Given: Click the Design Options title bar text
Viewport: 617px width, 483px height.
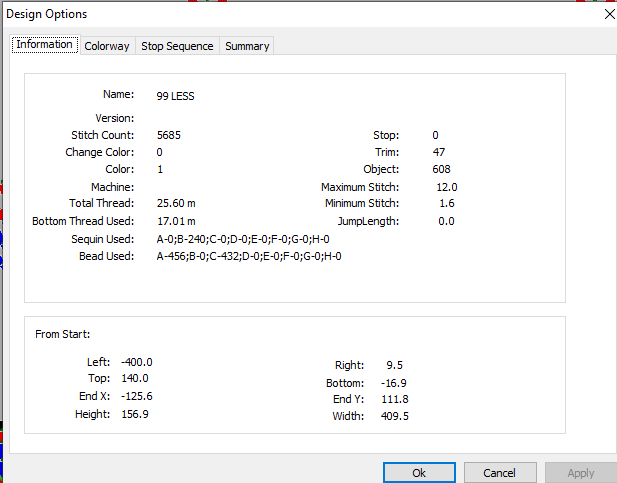Looking at the screenshot, I should [47, 14].
